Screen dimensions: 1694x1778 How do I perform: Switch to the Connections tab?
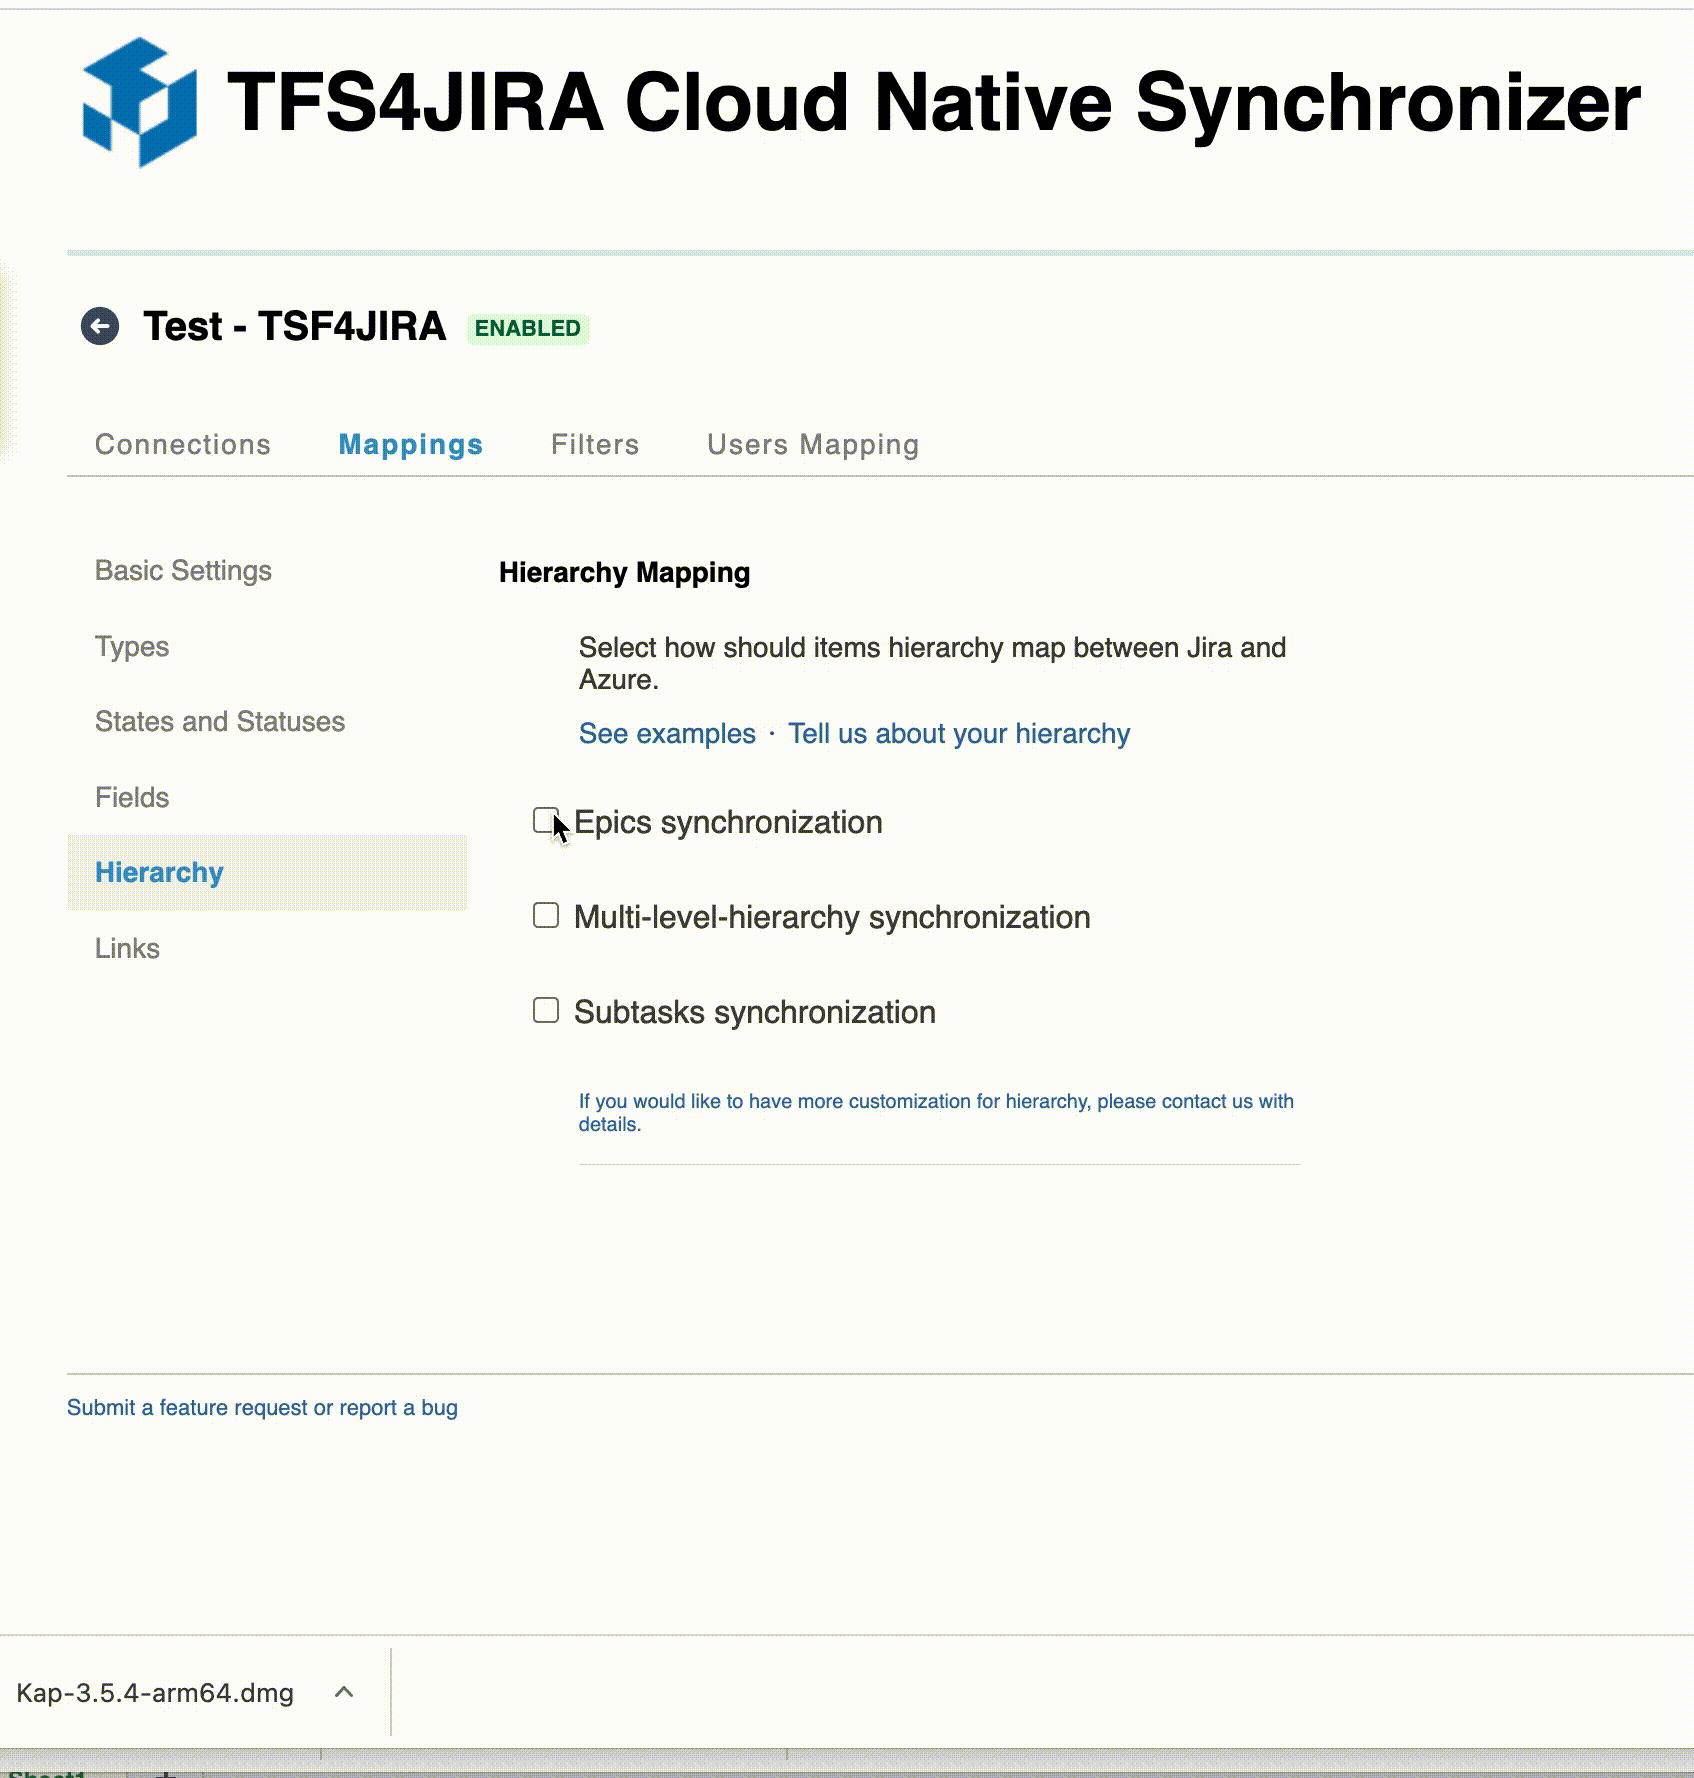click(x=183, y=444)
